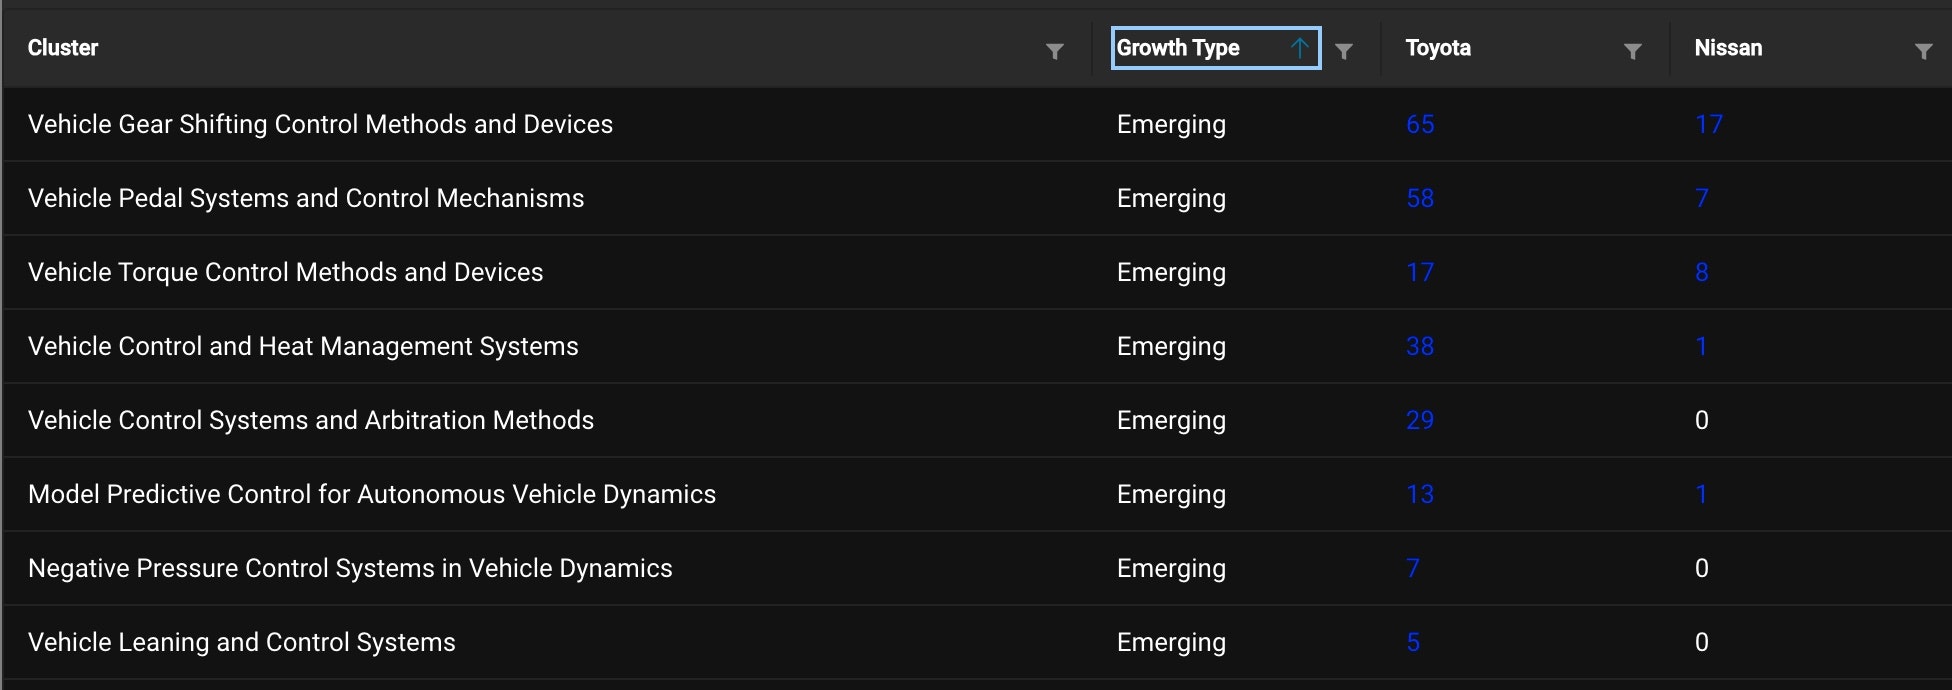Open Toyota count 13 for Model Predictive Control
This screenshot has width=1952, height=690.
(x=1420, y=494)
